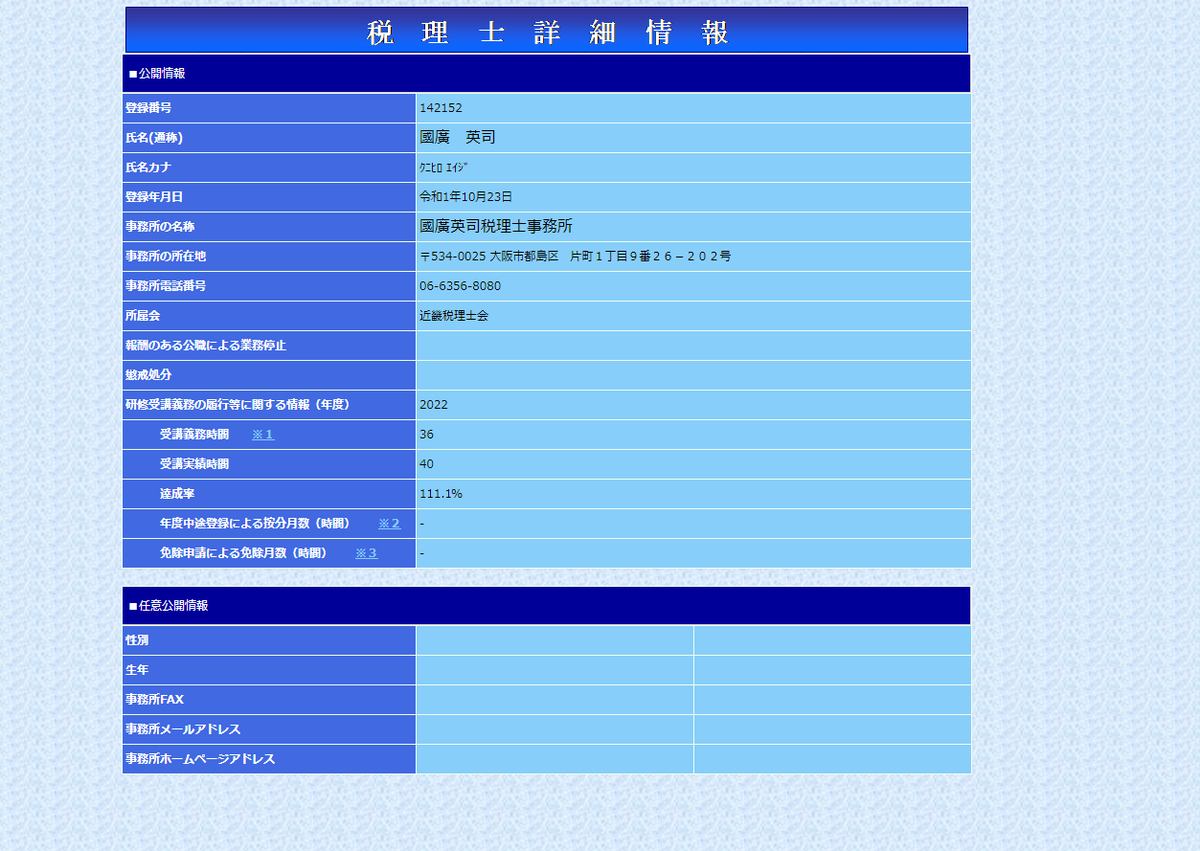Click the 所属会 label

(x=143, y=316)
